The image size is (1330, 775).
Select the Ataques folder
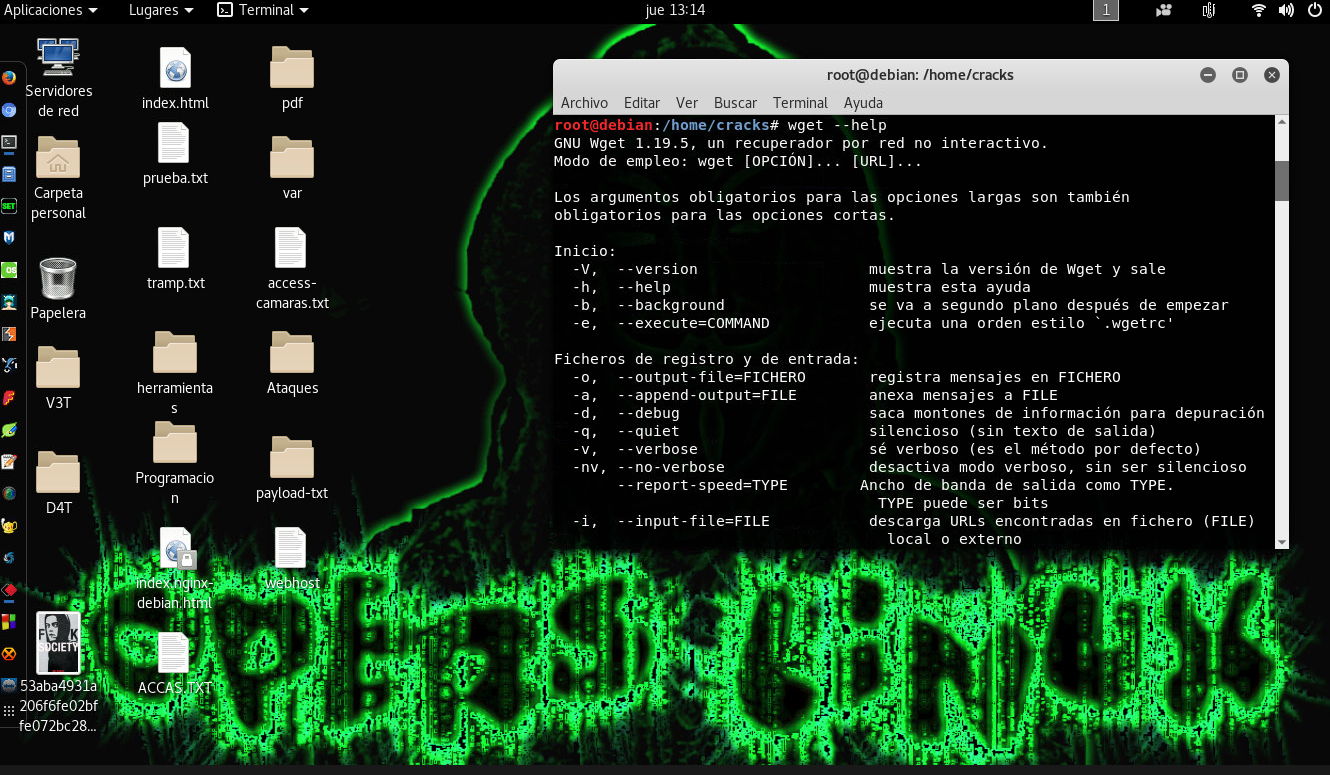(x=292, y=364)
